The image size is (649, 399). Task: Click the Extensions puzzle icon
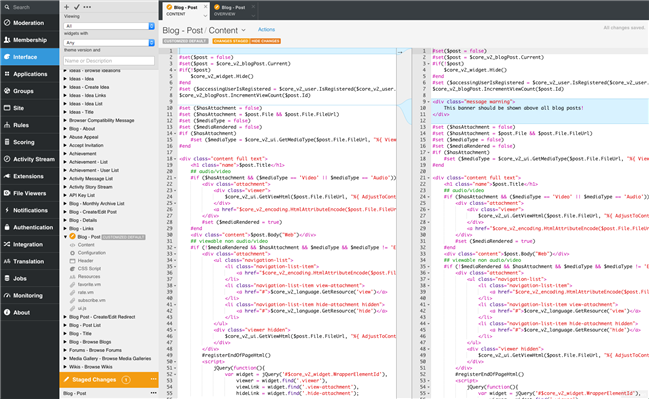point(7,176)
